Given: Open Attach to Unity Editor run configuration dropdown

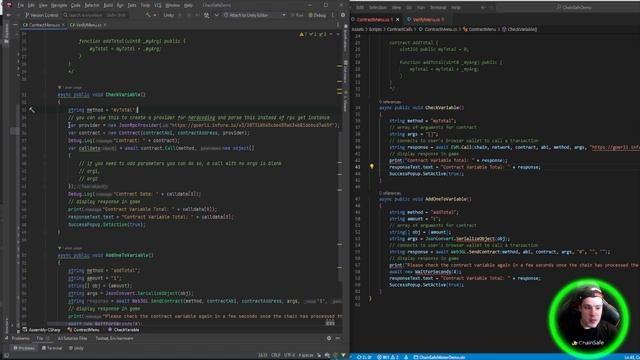Looking at the screenshot, I should pos(255,15).
